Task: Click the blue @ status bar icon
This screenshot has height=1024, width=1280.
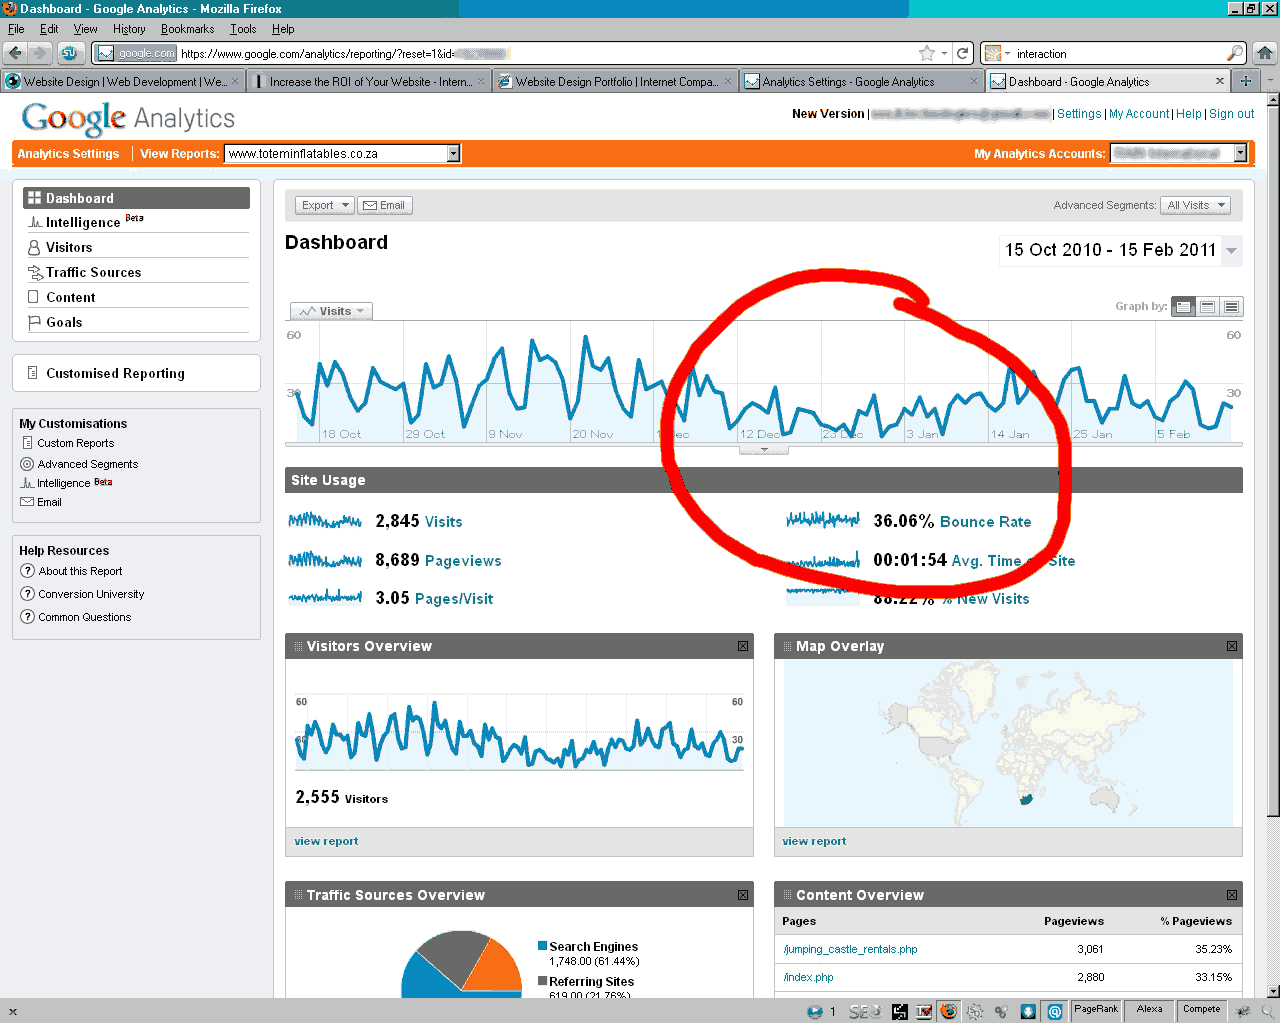Action: pos(1054,1011)
